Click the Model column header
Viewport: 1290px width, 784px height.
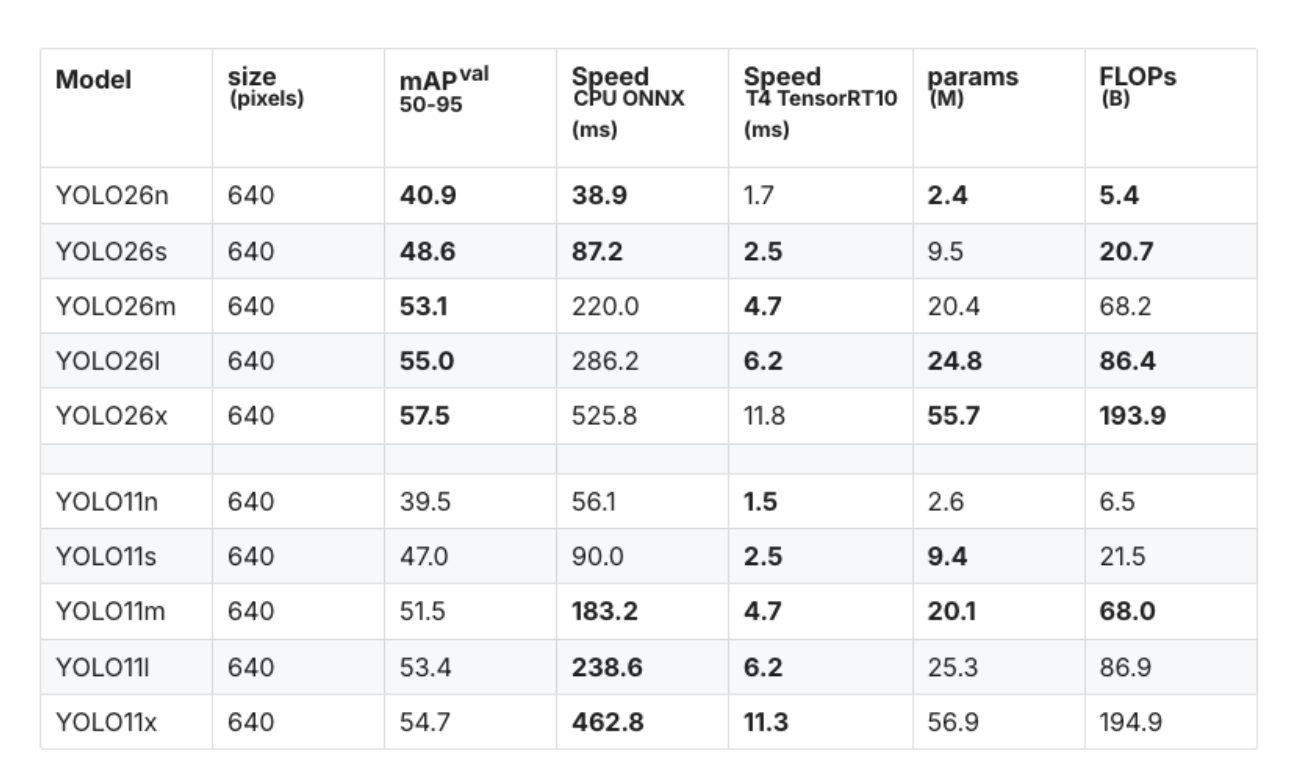(94, 81)
